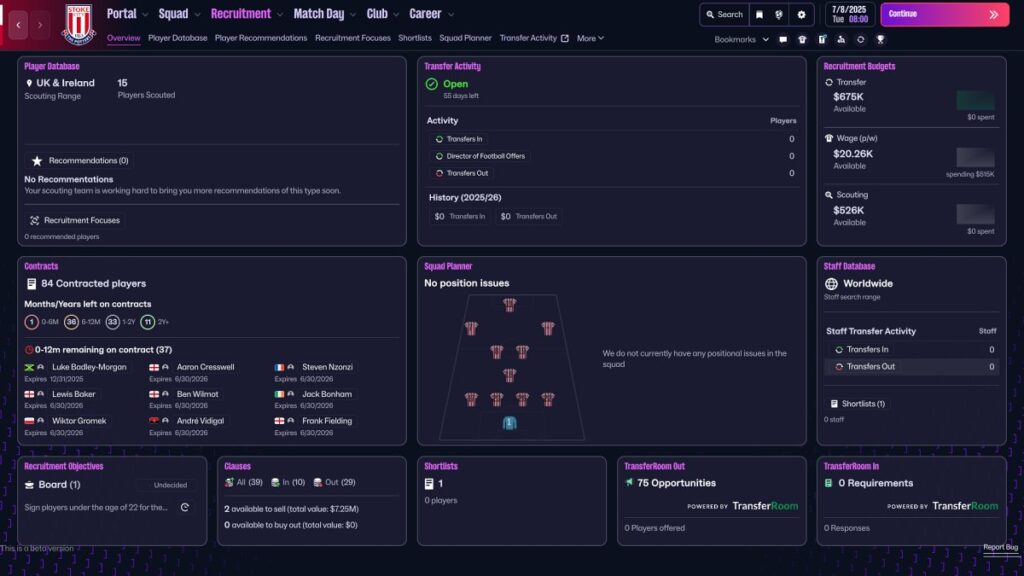
Task: Open the in-game Search
Action: 727,15
